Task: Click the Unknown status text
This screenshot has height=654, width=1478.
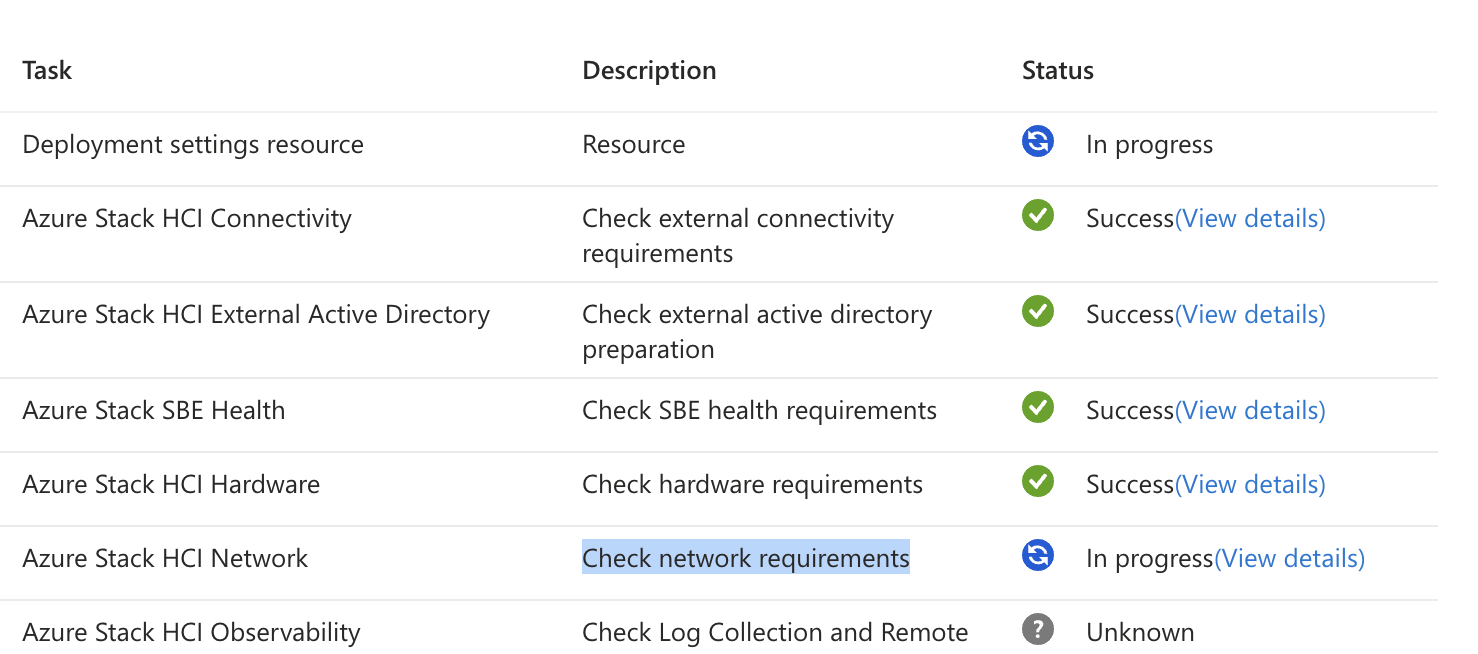Action: click(1140, 632)
